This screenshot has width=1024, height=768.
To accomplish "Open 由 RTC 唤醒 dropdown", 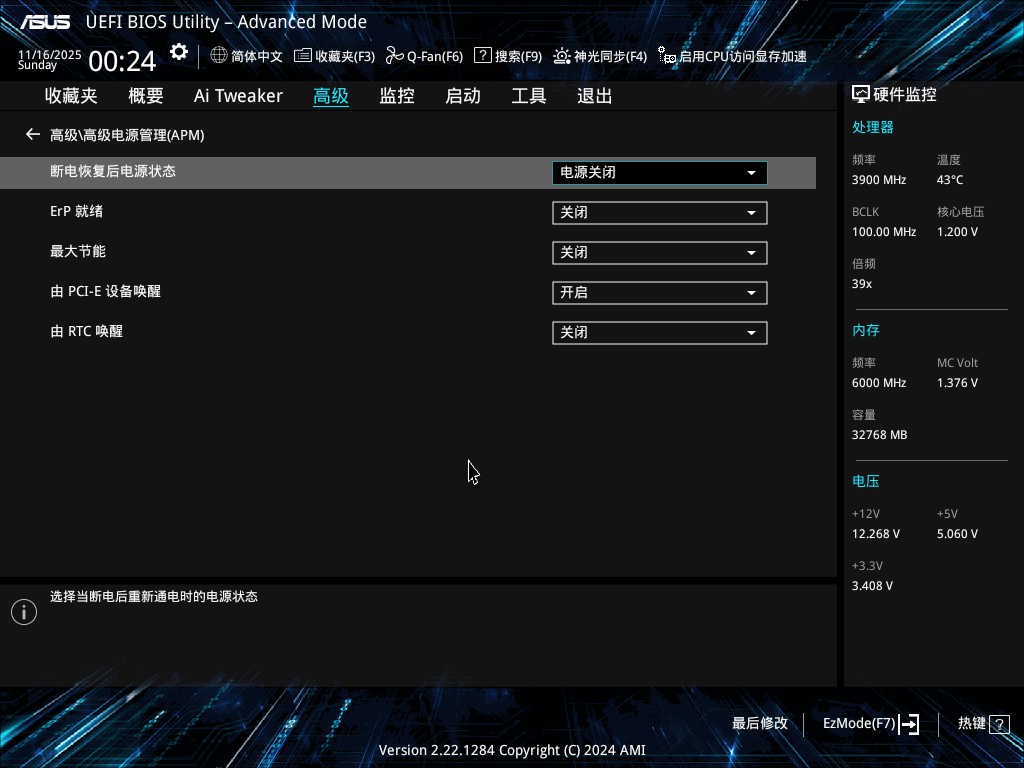I will coord(659,333).
